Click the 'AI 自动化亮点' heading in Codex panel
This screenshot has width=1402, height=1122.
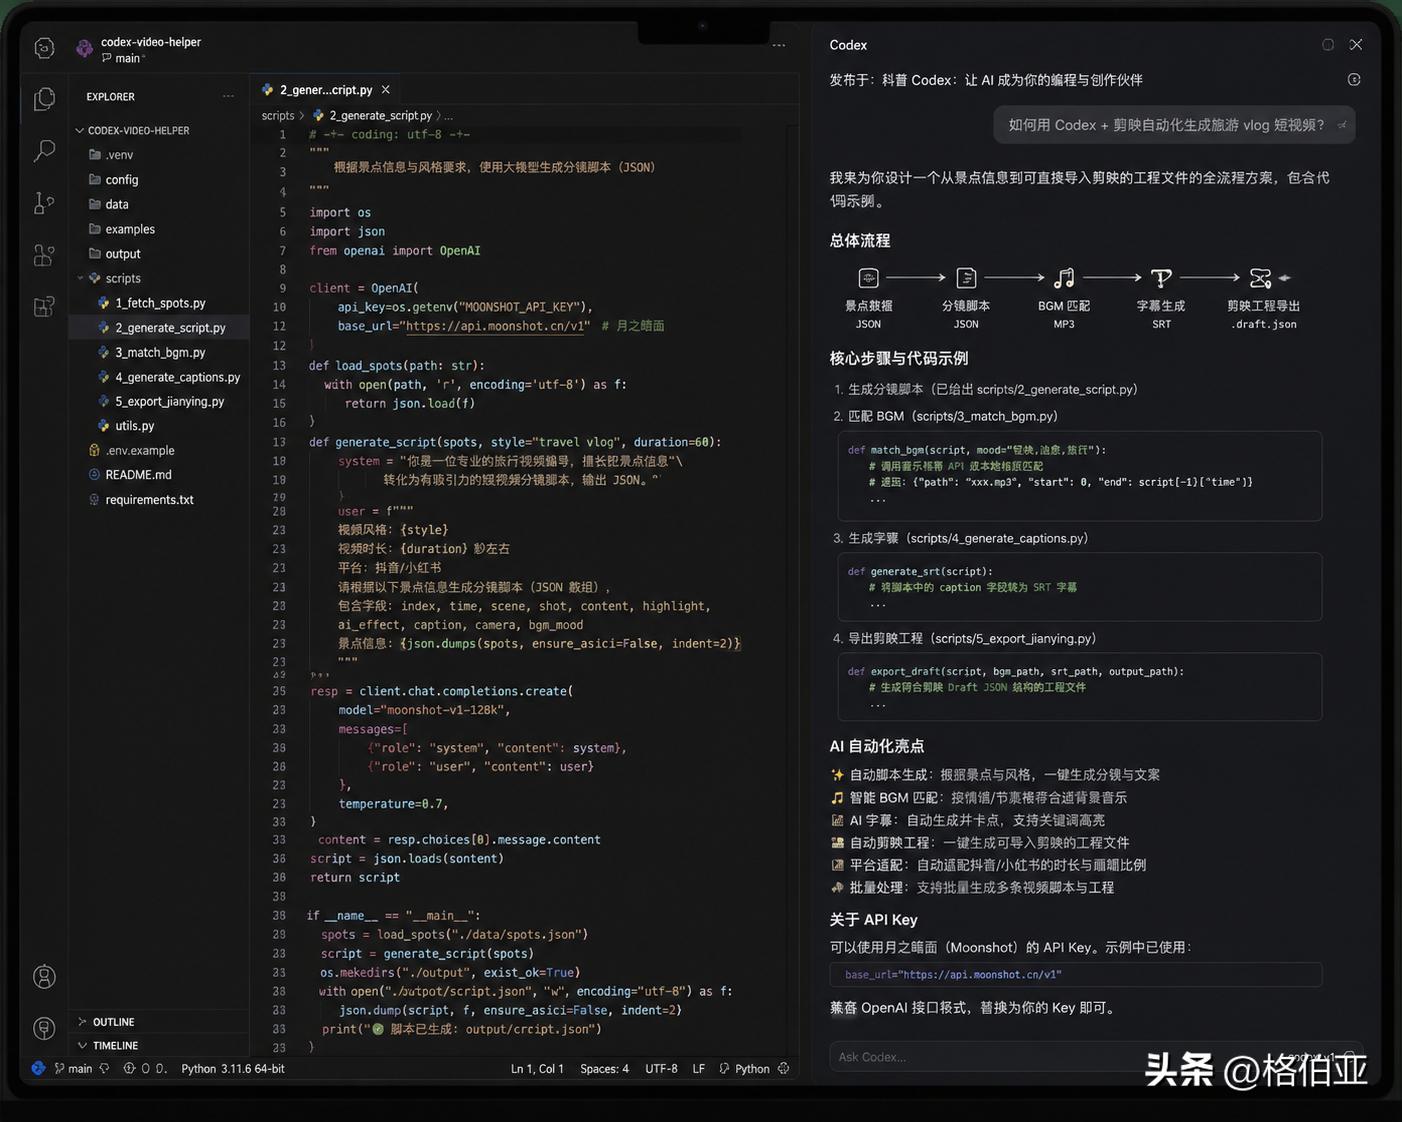point(877,747)
